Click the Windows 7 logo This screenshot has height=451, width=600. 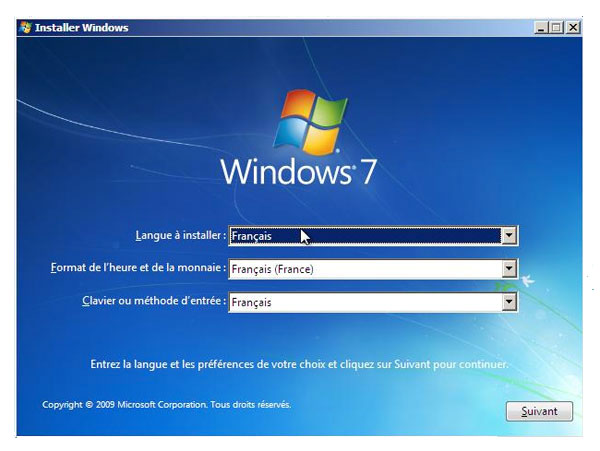[x=299, y=138]
